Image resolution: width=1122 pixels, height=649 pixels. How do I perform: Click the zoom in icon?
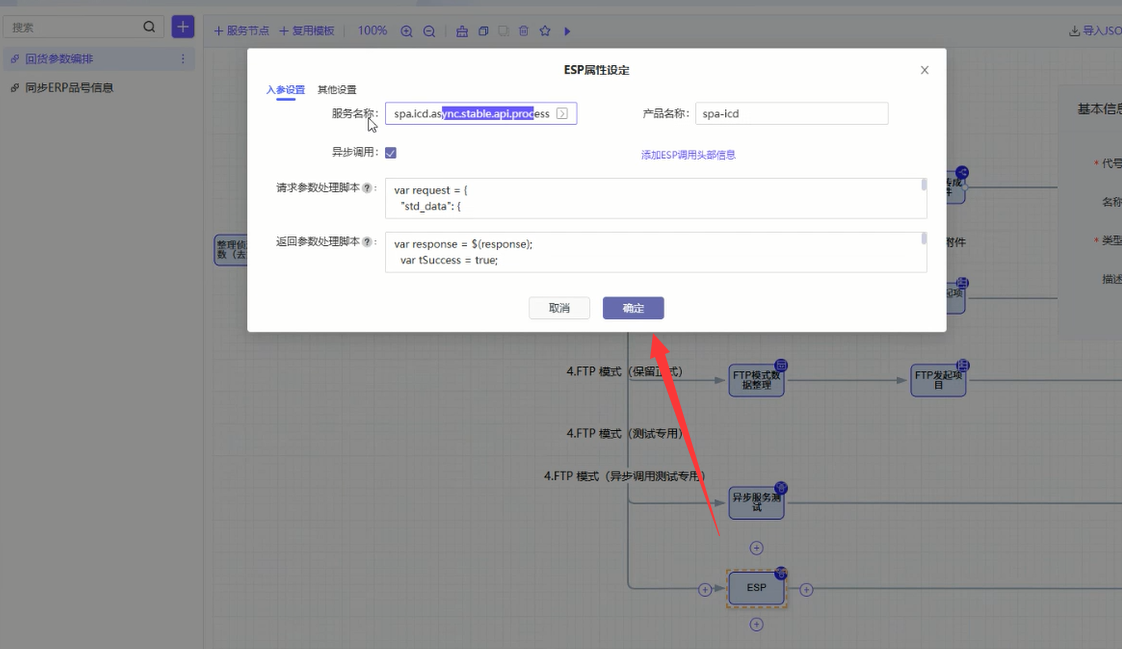(406, 31)
